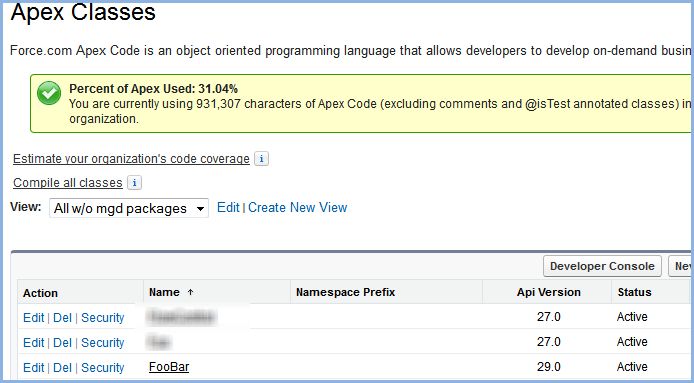The height and width of the screenshot is (383, 694).
Task: Click the Apex Classes page heading
Action: tap(83, 12)
